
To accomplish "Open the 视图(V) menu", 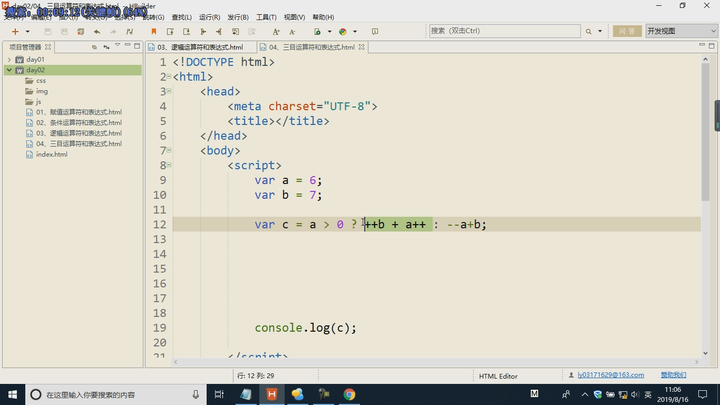I will click(x=294, y=17).
